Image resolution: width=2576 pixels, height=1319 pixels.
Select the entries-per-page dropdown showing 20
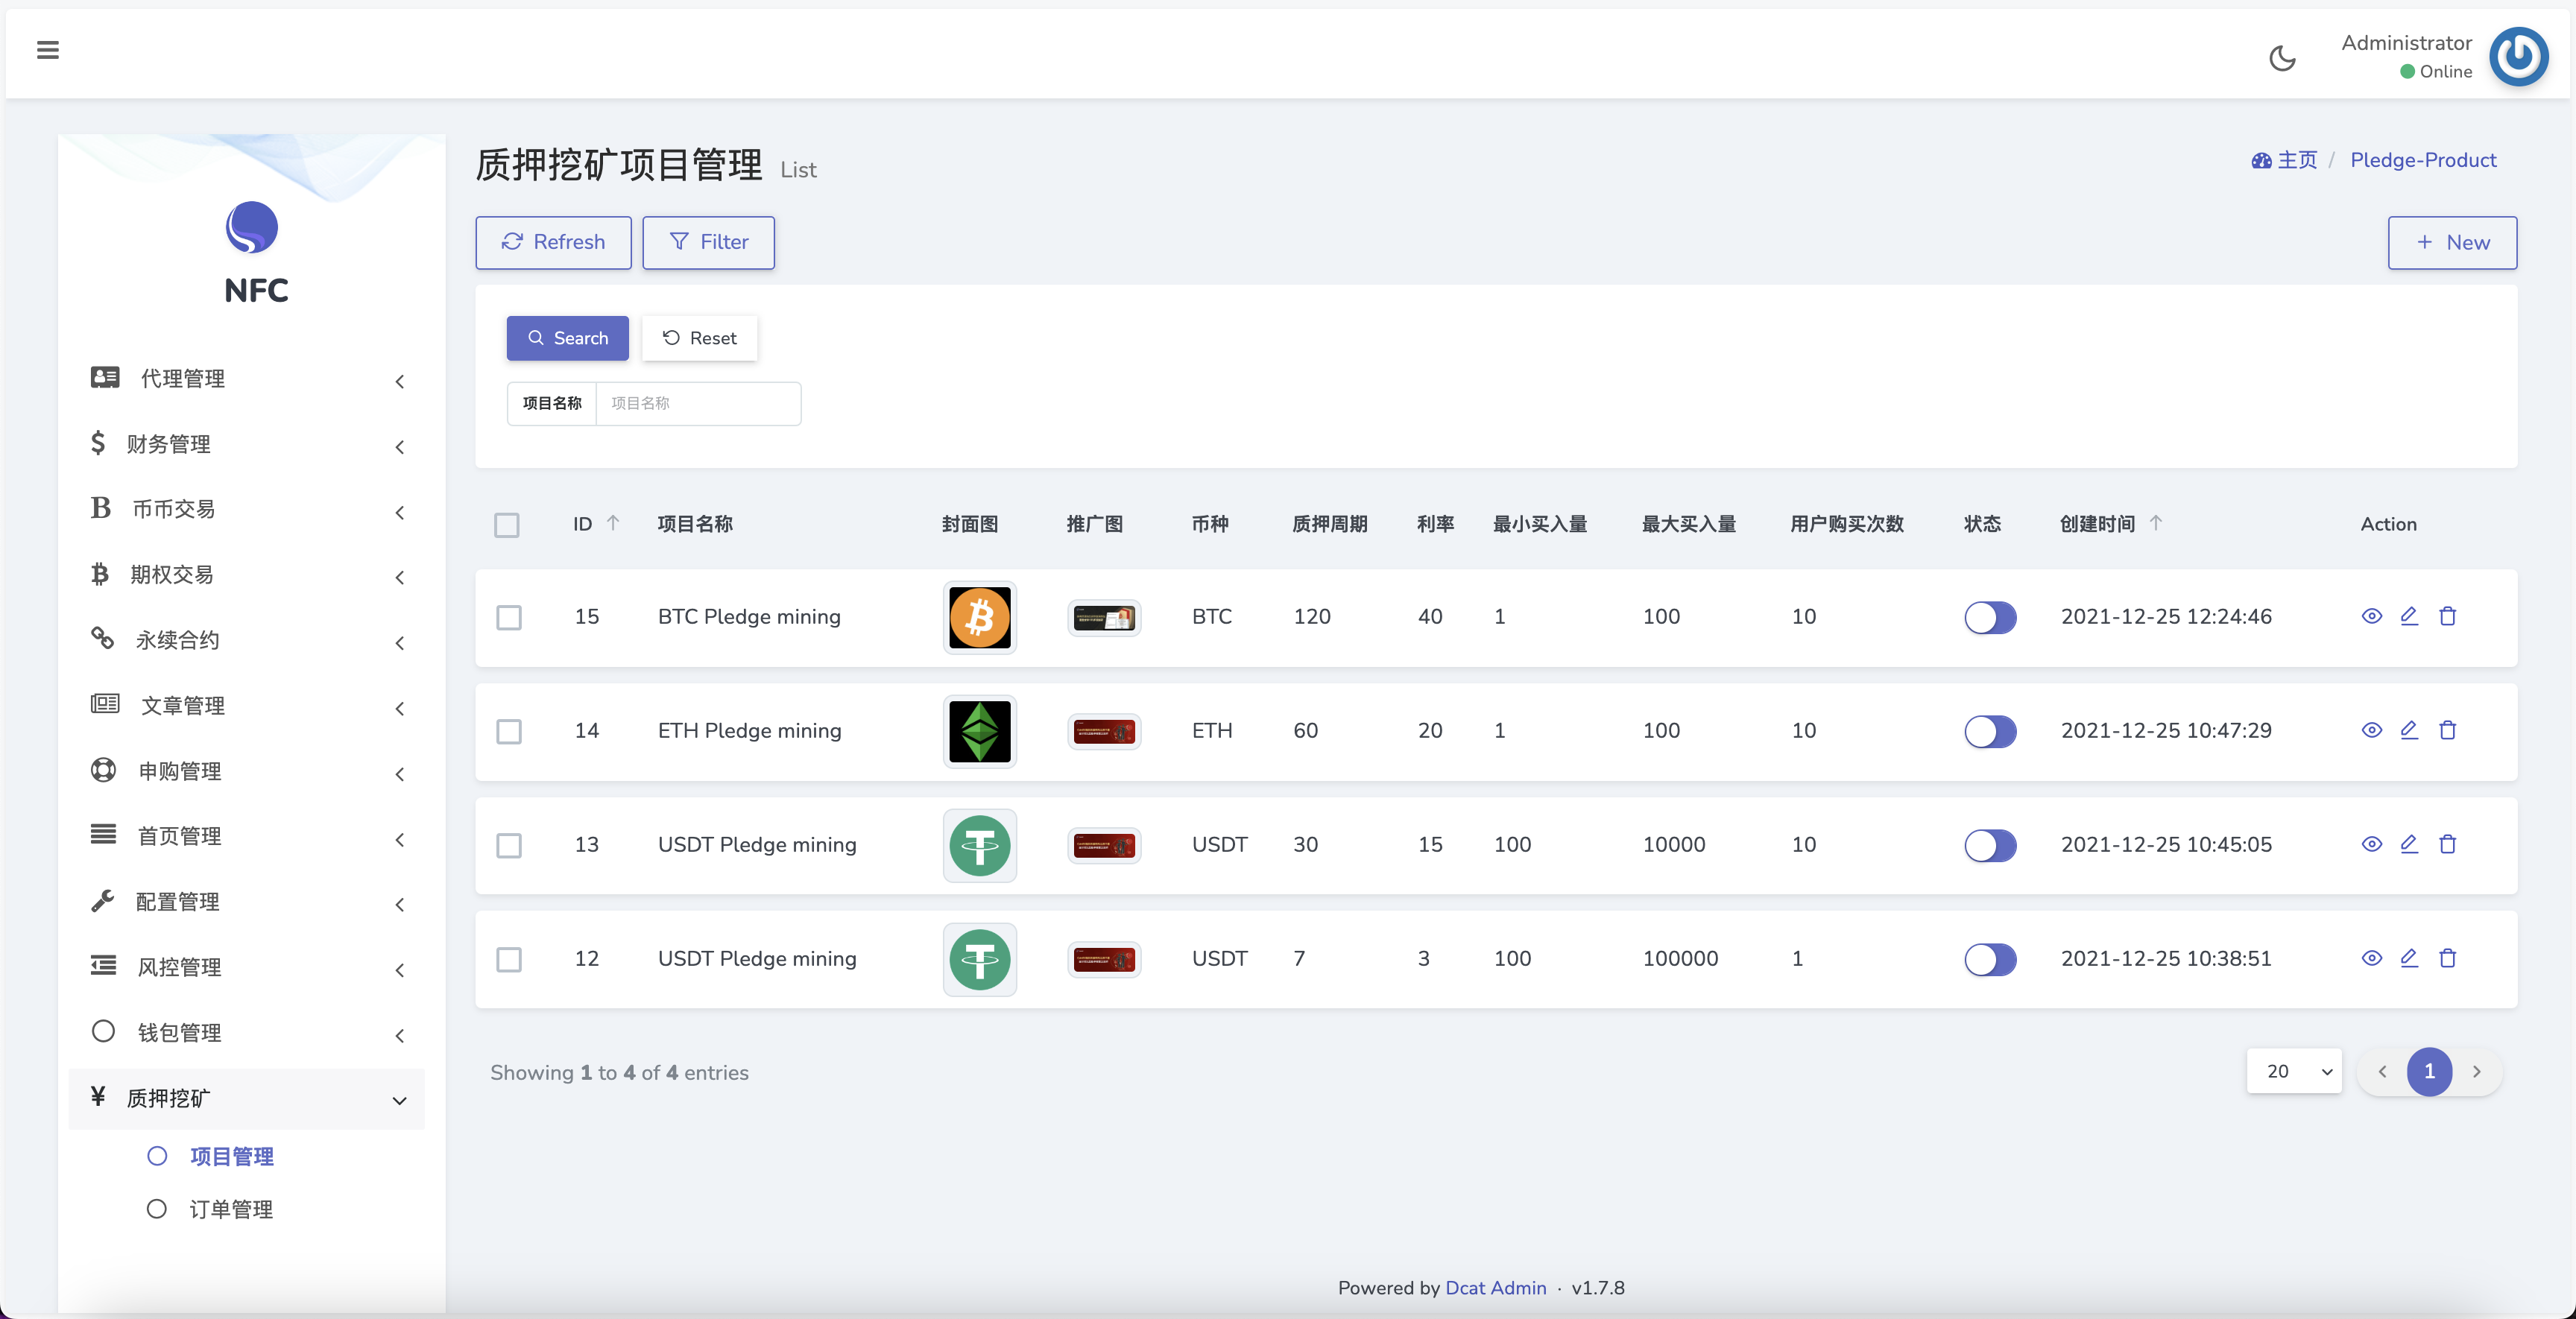click(x=2294, y=1072)
